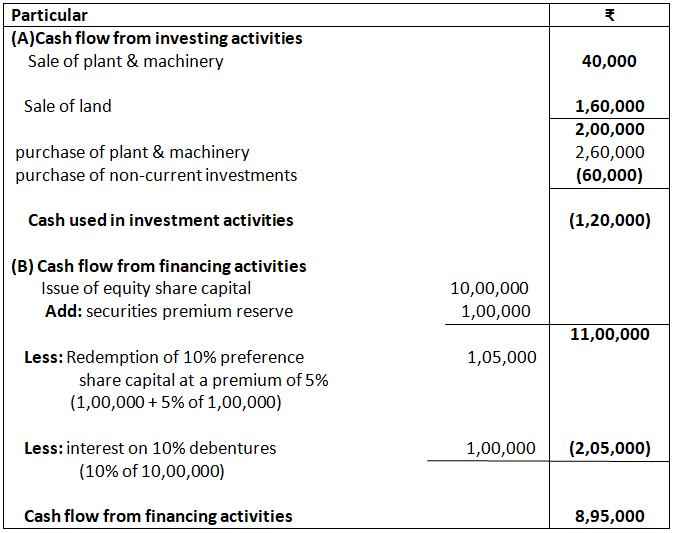The width and height of the screenshot is (674, 533).
Task: Select 'Less: interest on 10% debentures' line
Action: [x=150, y=448]
